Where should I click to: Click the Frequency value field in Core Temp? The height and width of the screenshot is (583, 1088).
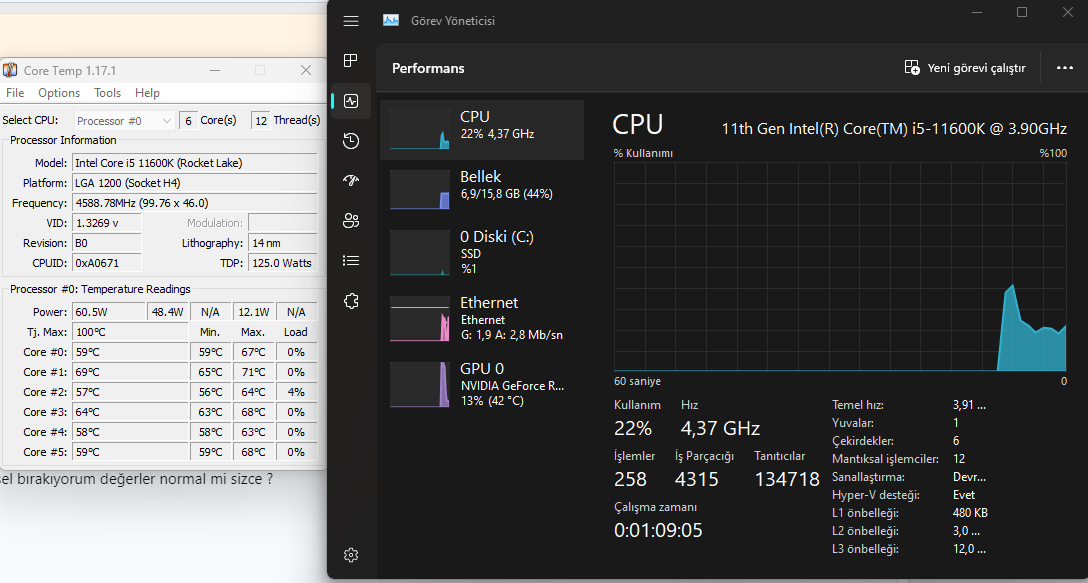pyautogui.click(x=195, y=203)
